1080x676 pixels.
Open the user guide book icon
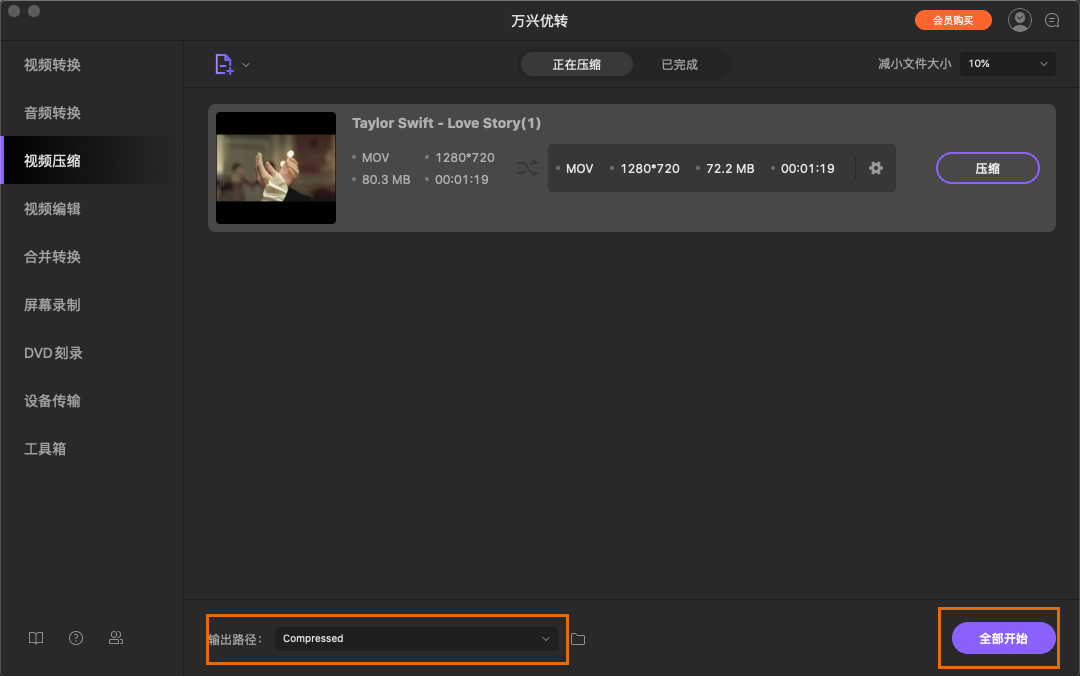pyautogui.click(x=36, y=638)
